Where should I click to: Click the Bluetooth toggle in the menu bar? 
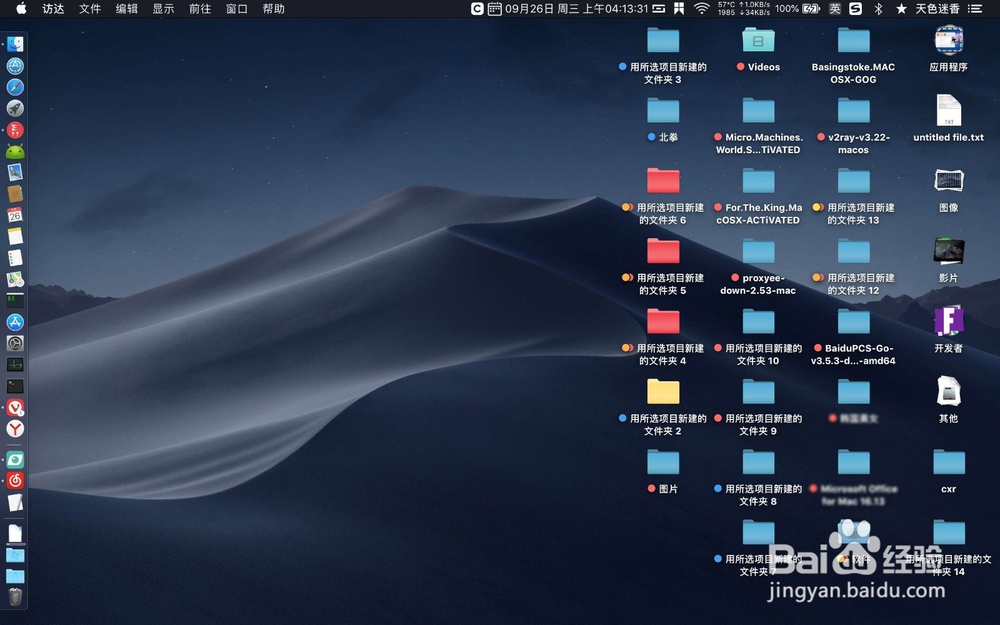pos(878,9)
